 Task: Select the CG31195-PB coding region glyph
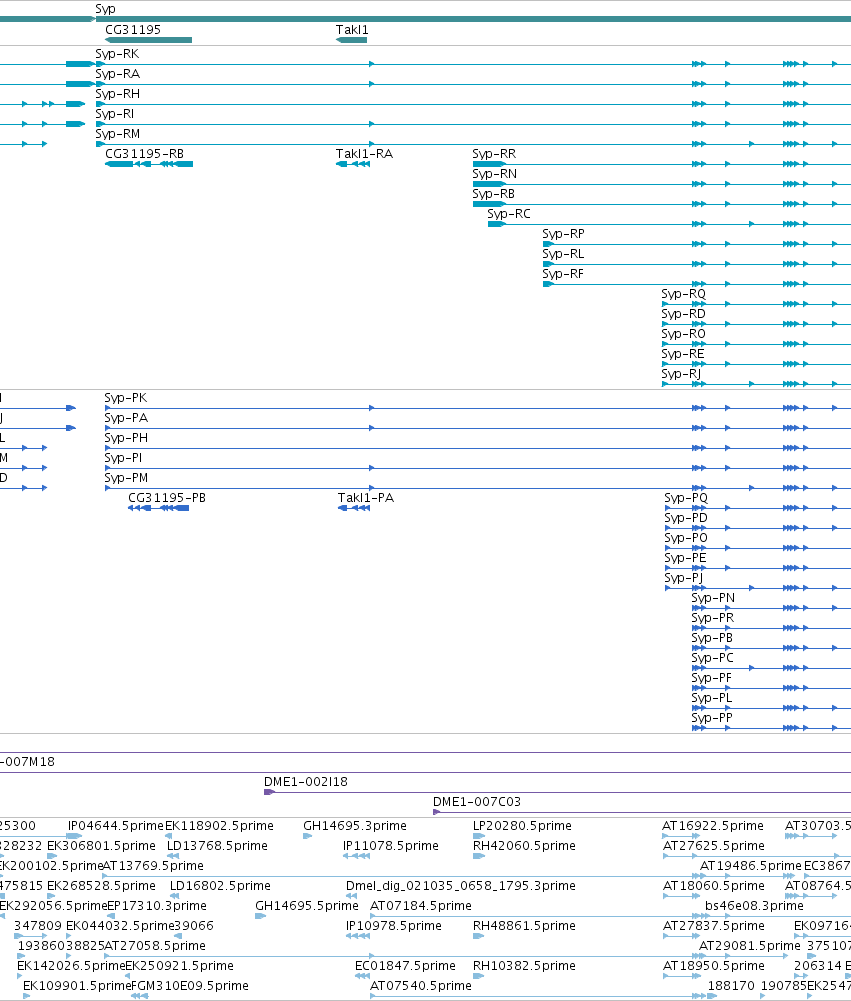(158, 508)
